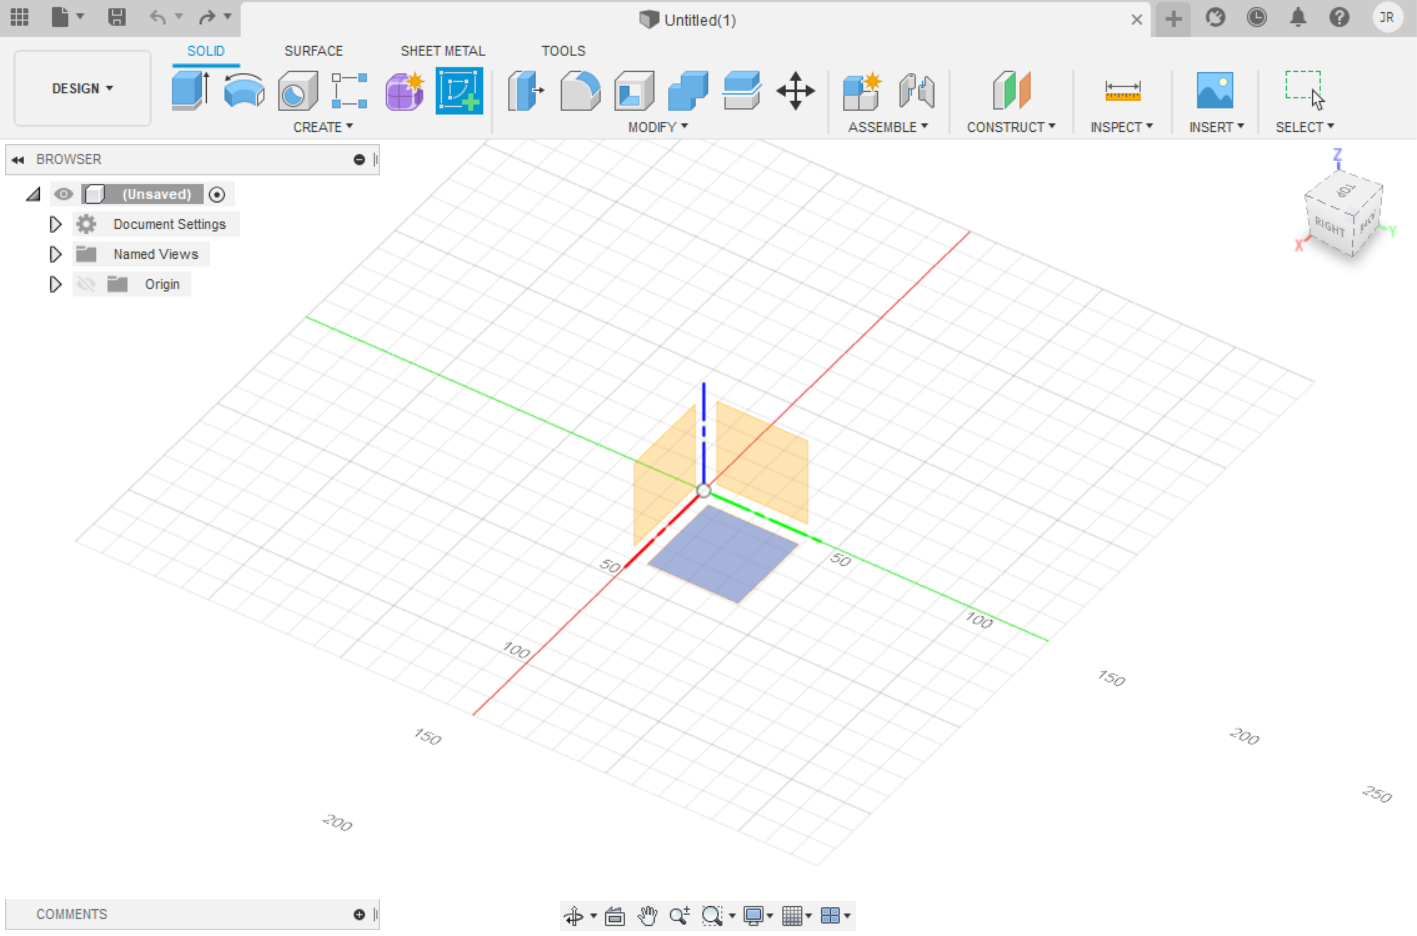The width and height of the screenshot is (1417, 936).
Task: Select the Press Pull tool
Action: tap(526, 91)
